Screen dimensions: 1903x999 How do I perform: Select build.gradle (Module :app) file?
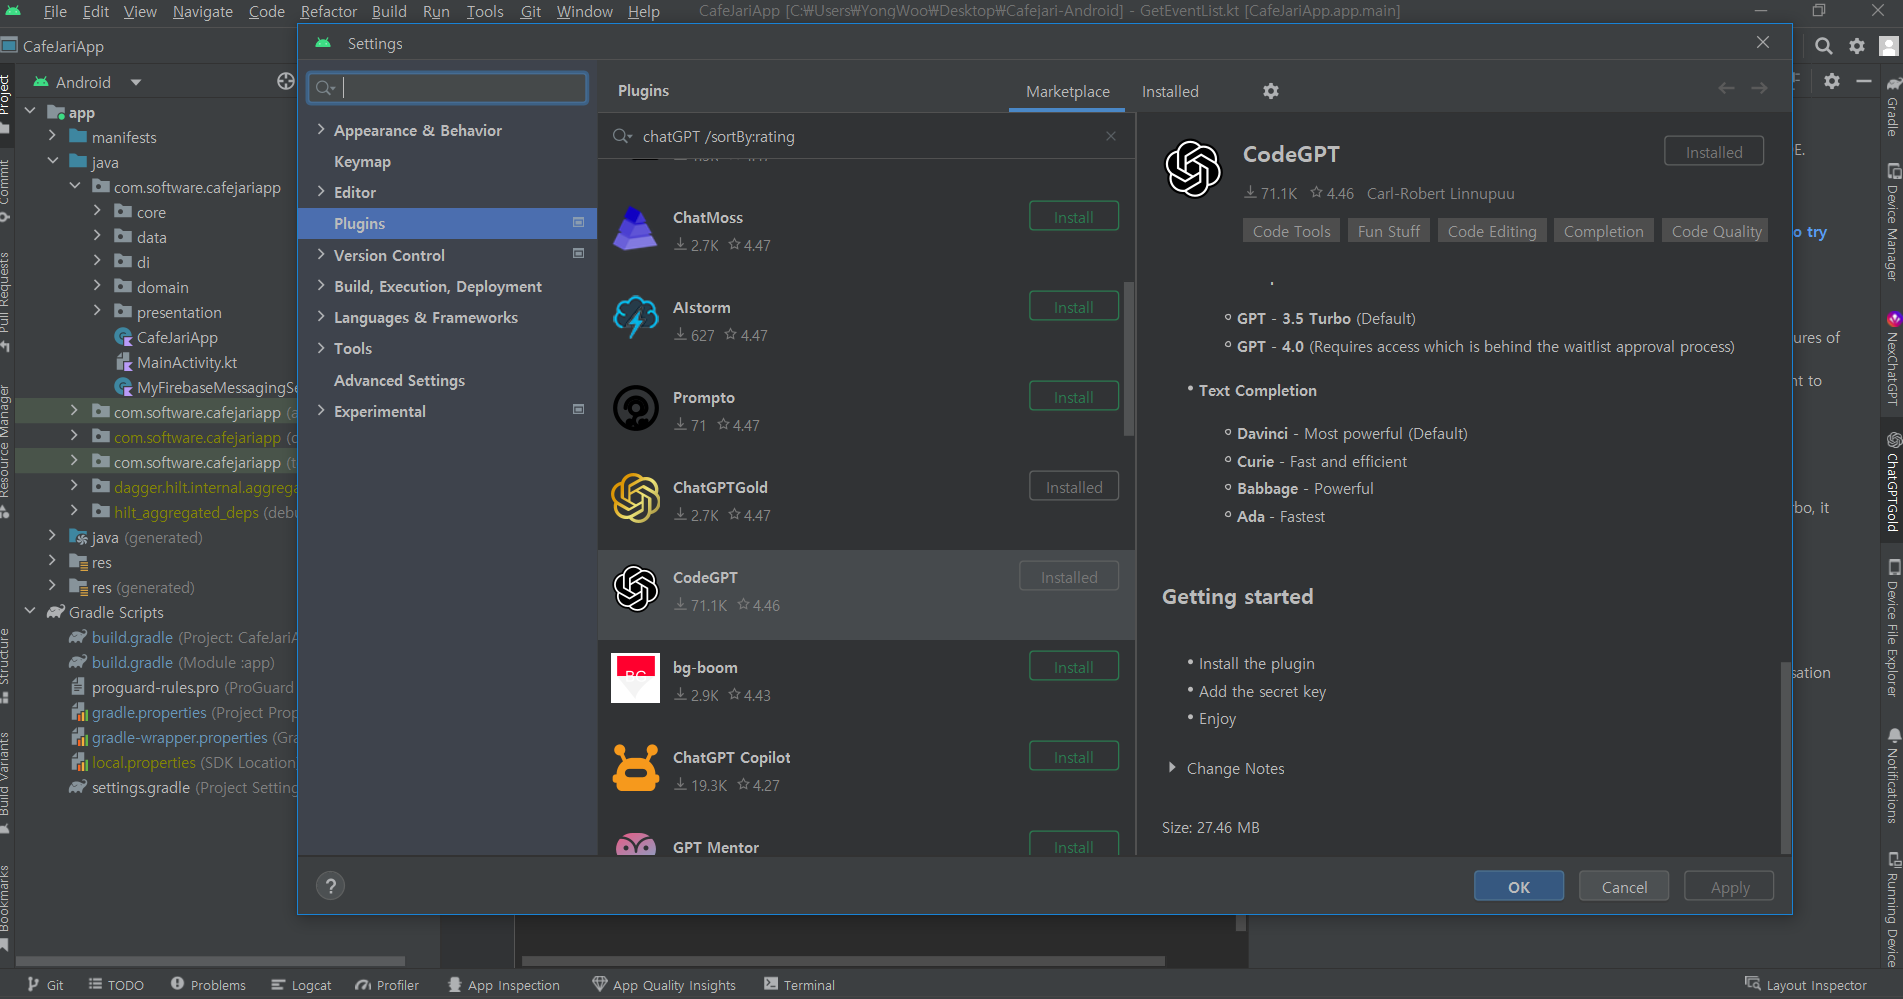click(182, 662)
